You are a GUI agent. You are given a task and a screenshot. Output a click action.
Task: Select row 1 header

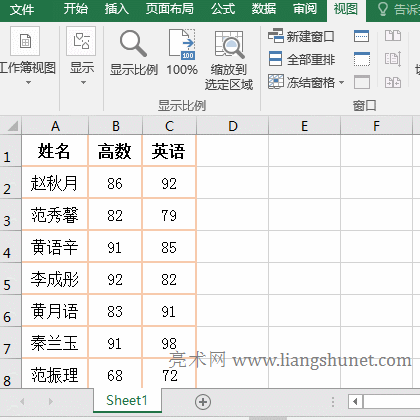click(x=11, y=151)
